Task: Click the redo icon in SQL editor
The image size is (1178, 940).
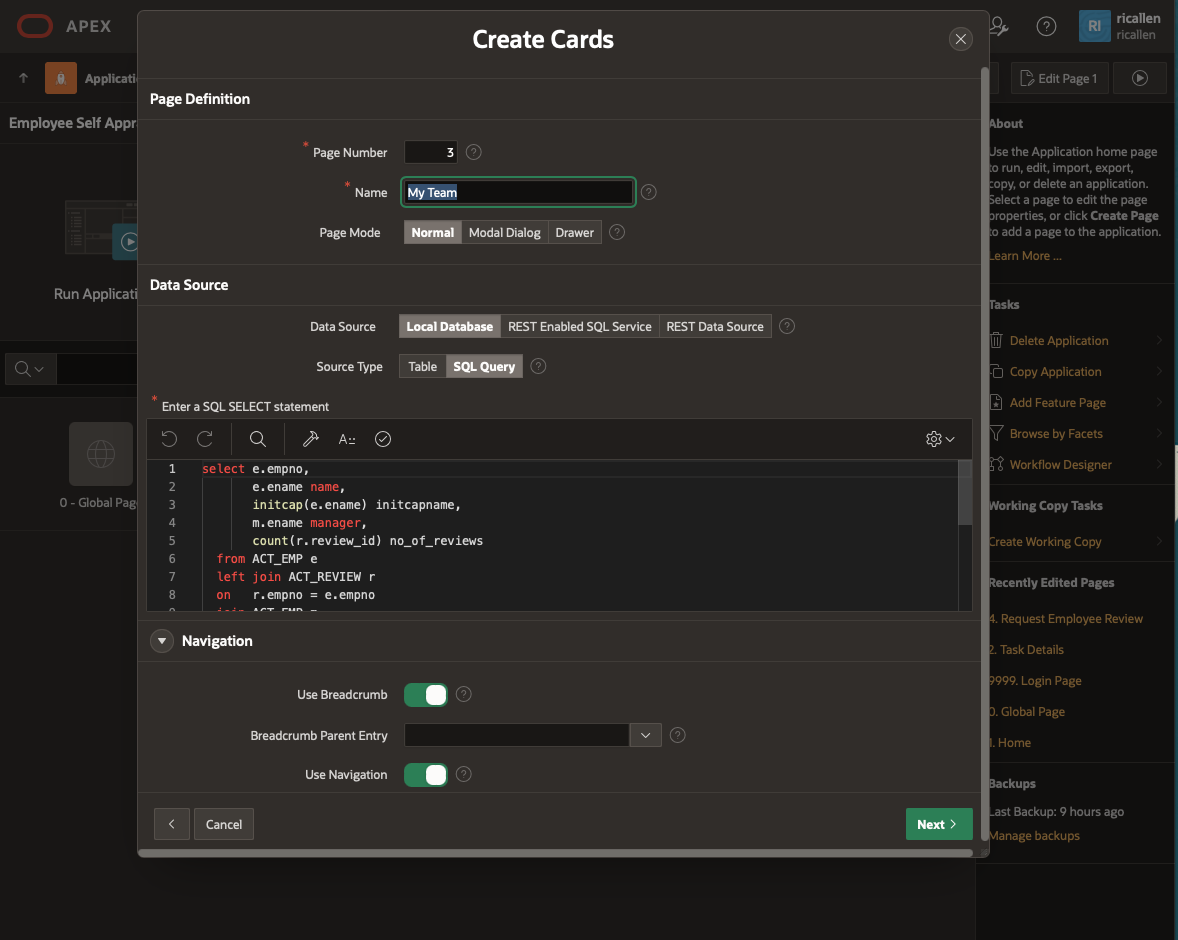Action: (205, 439)
